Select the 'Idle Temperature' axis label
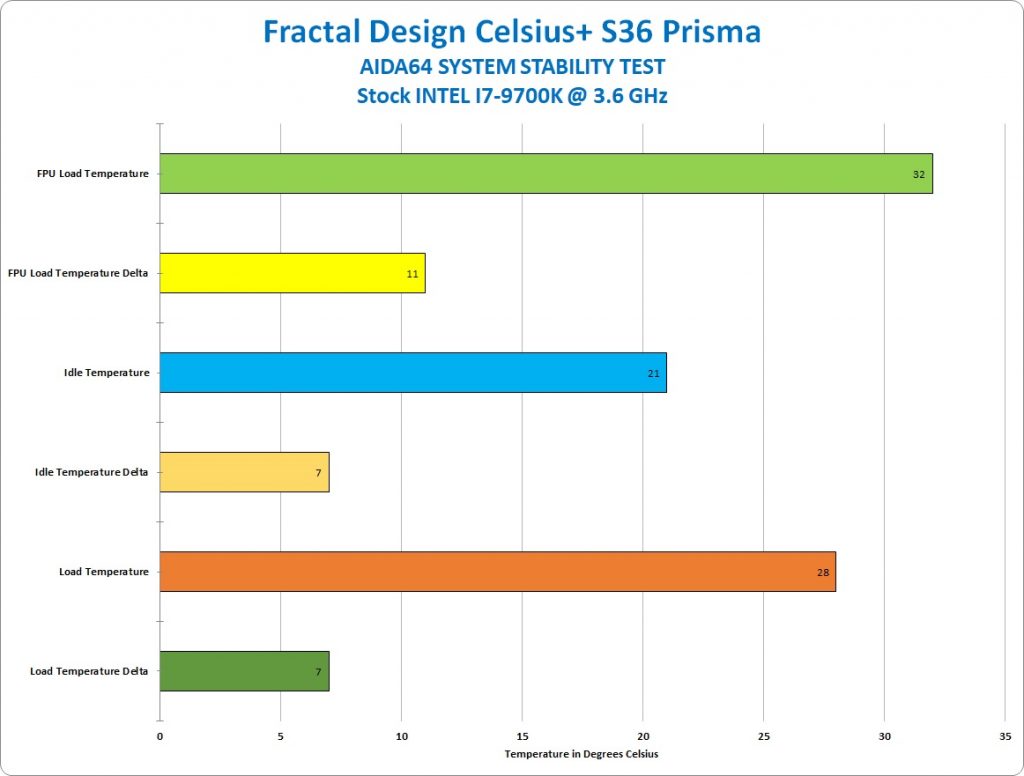Image resolution: width=1024 pixels, height=776 pixels. (106, 373)
